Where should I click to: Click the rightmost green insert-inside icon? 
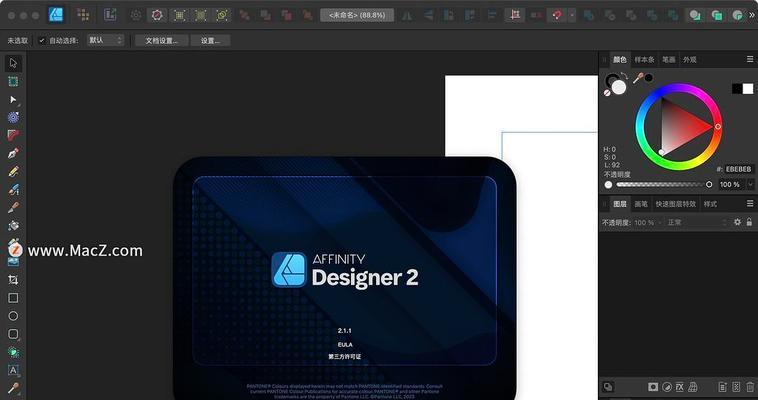click(737, 15)
